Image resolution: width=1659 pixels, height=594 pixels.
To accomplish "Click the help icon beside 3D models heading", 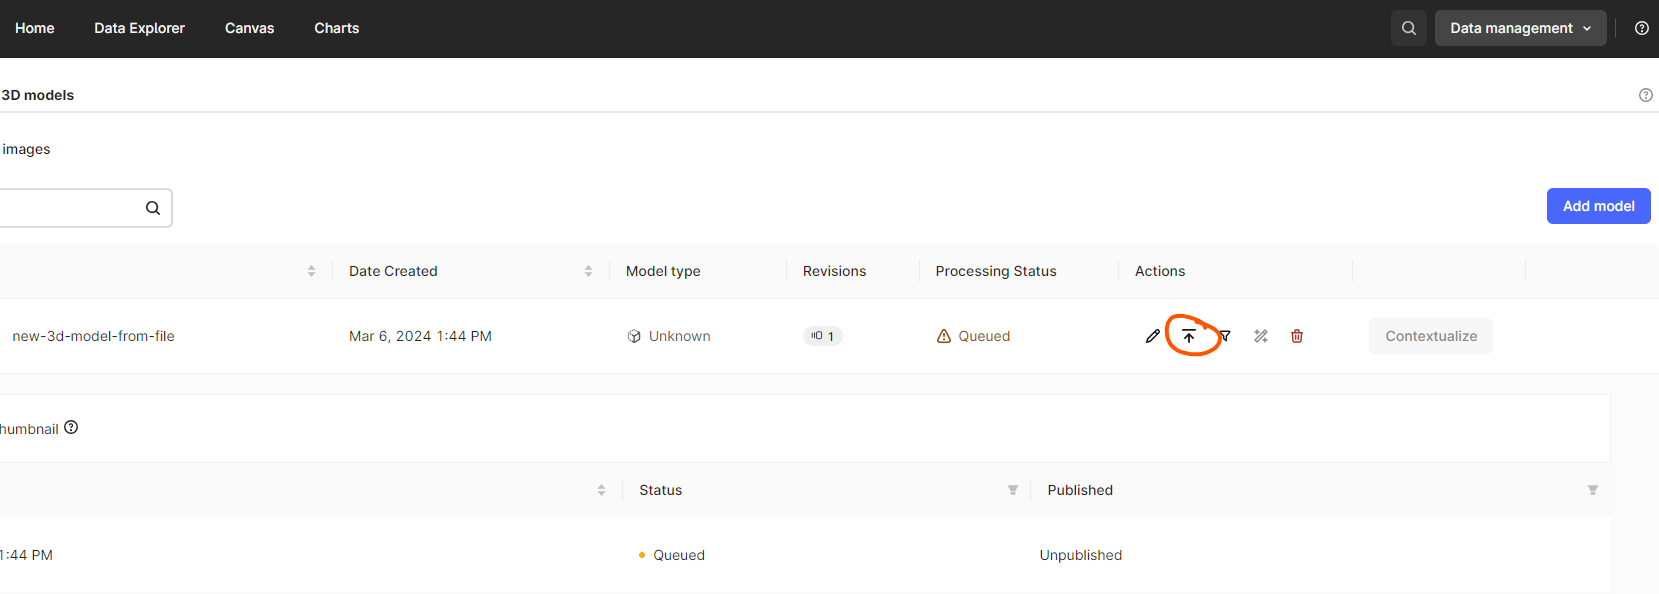I will [x=1646, y=95].
